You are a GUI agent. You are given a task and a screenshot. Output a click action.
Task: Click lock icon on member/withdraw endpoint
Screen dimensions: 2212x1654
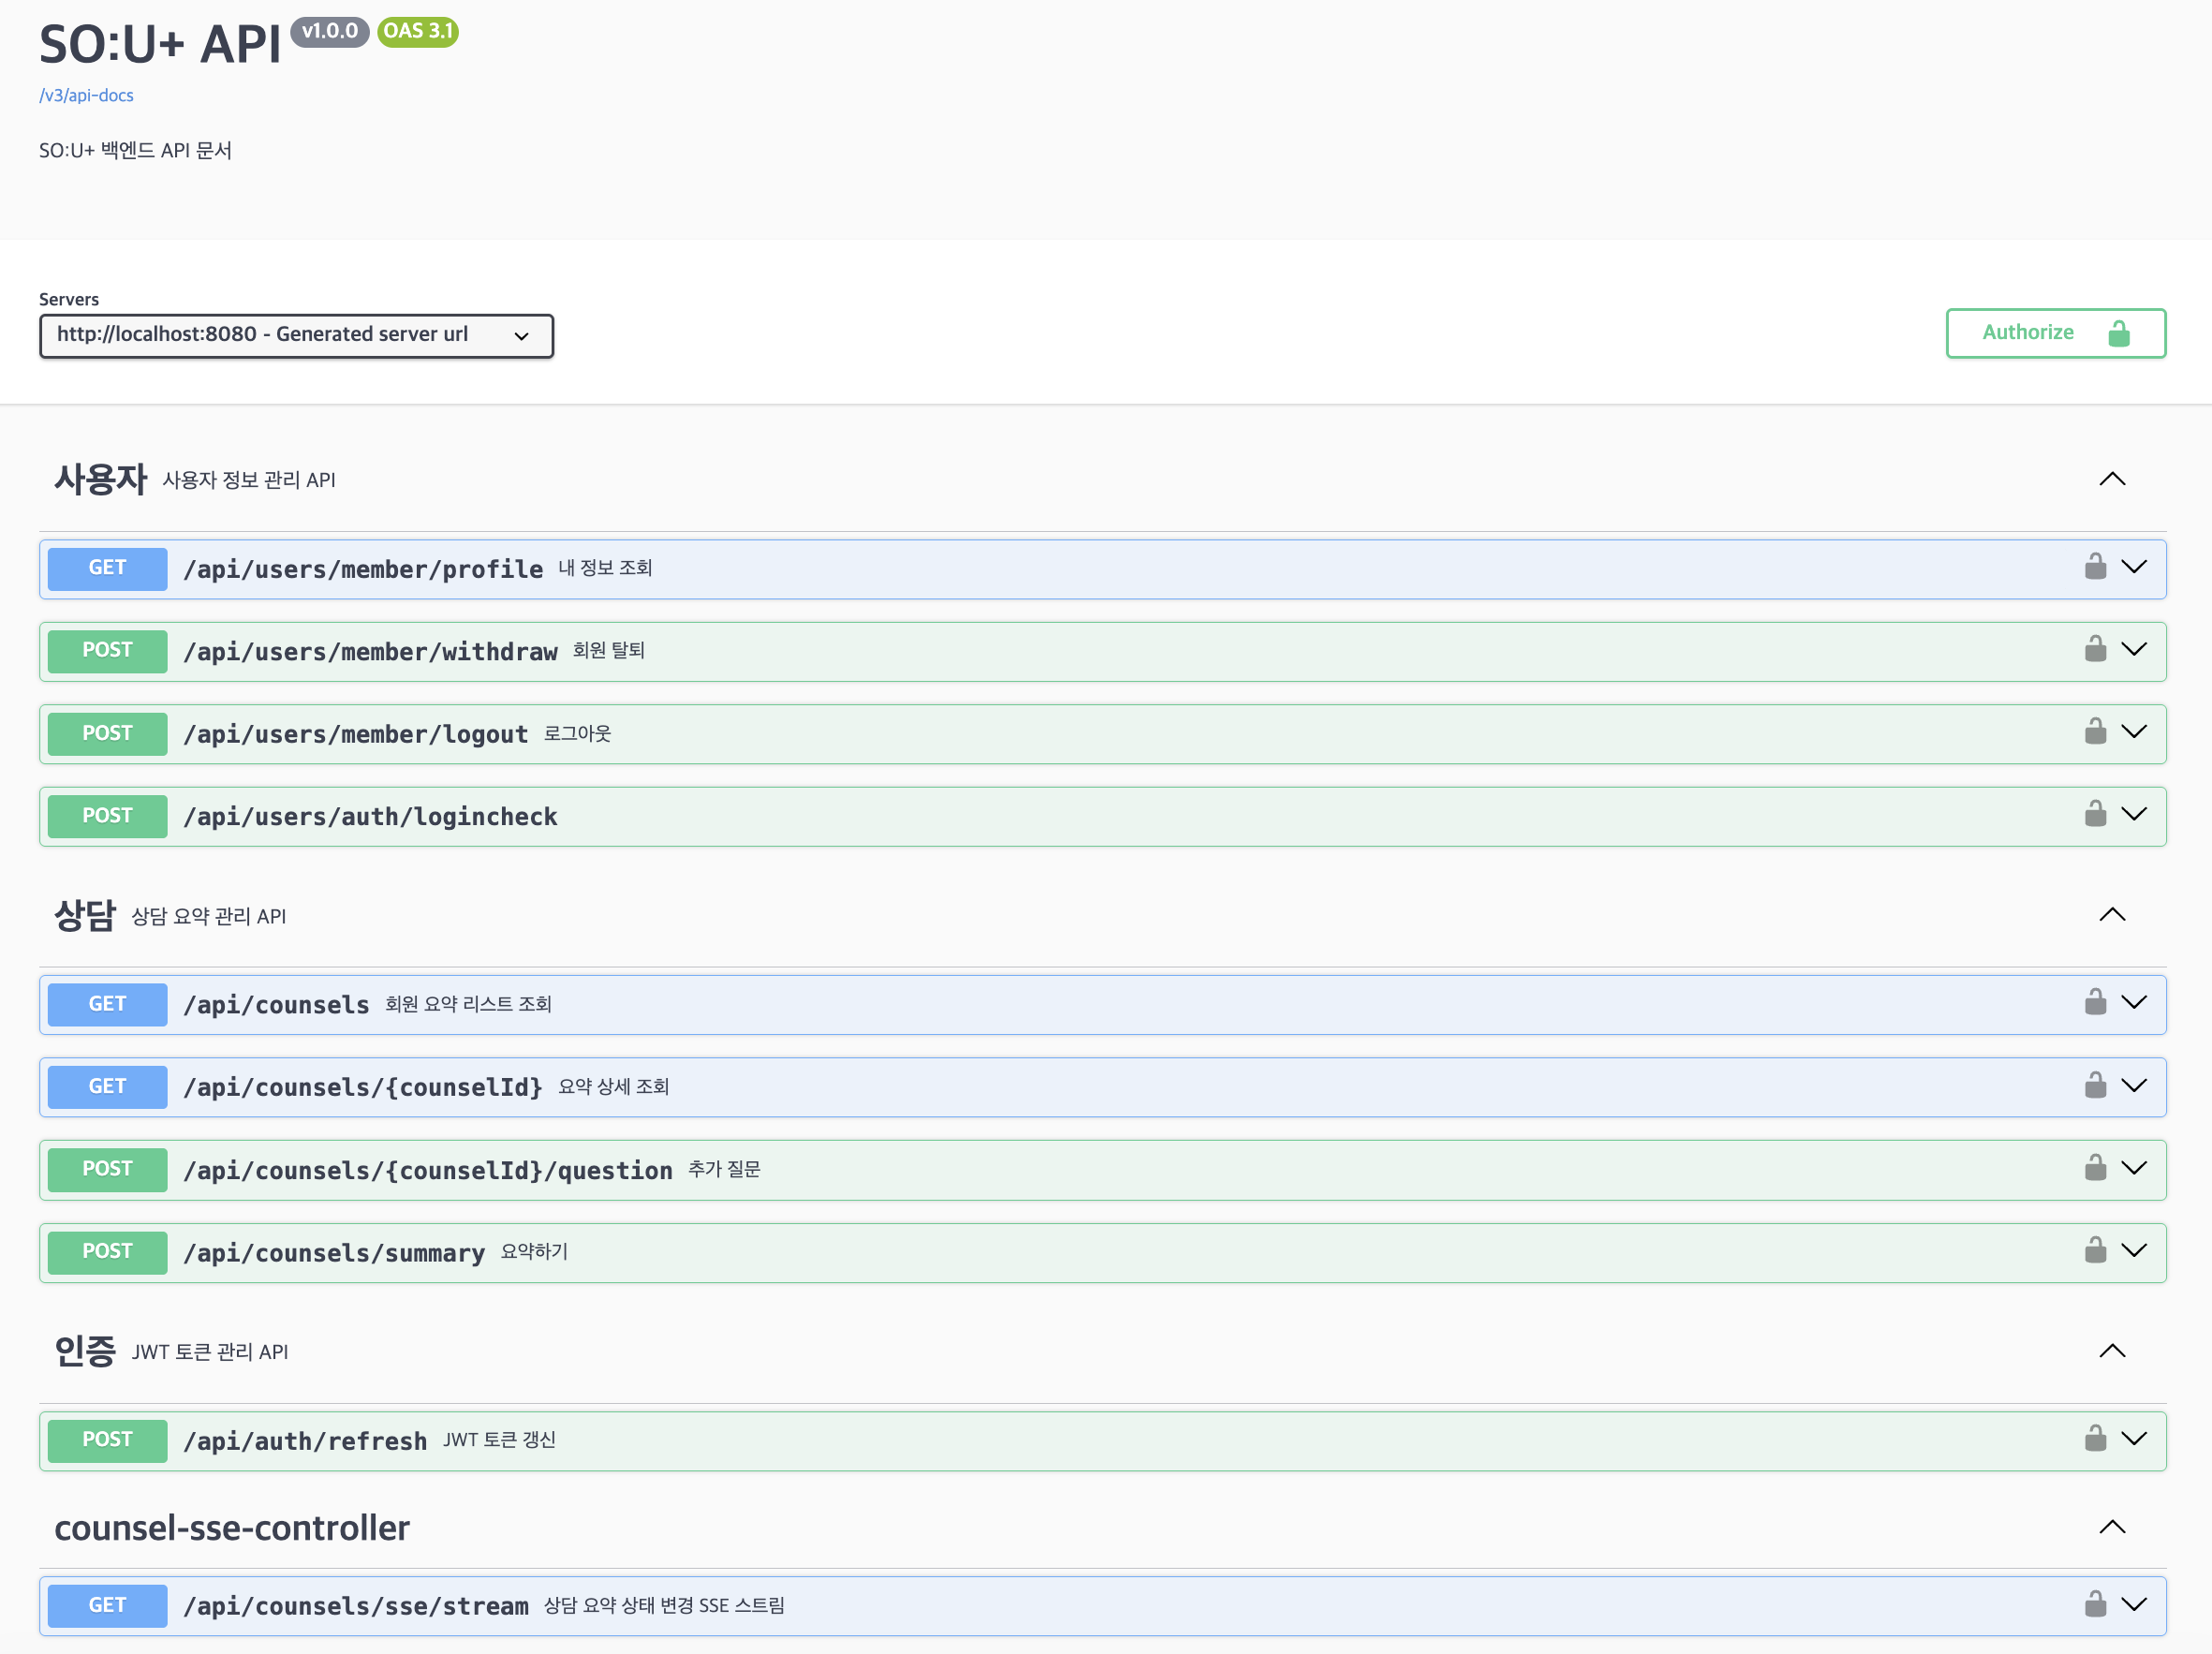tap(2095, 650)
